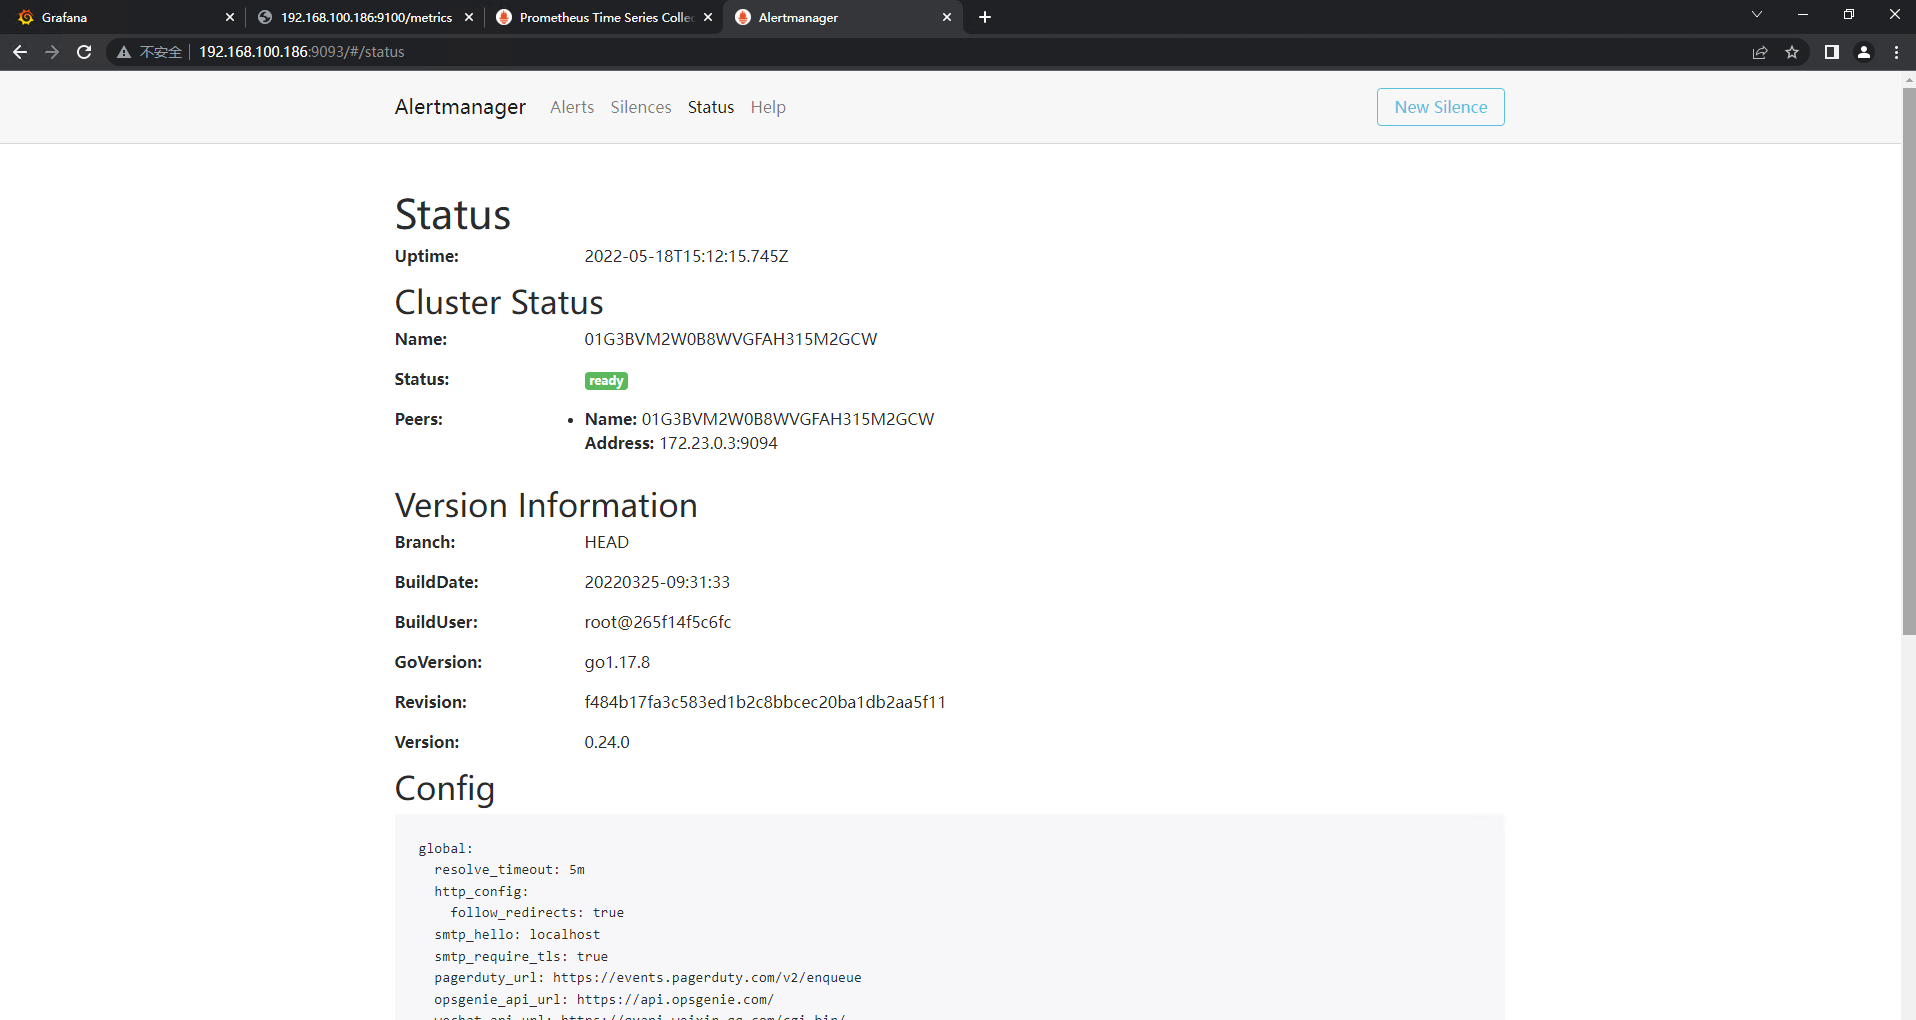Click GoVersion value go1.17.8
The height and width of the screenshot is (1020, 1916).
618,662
